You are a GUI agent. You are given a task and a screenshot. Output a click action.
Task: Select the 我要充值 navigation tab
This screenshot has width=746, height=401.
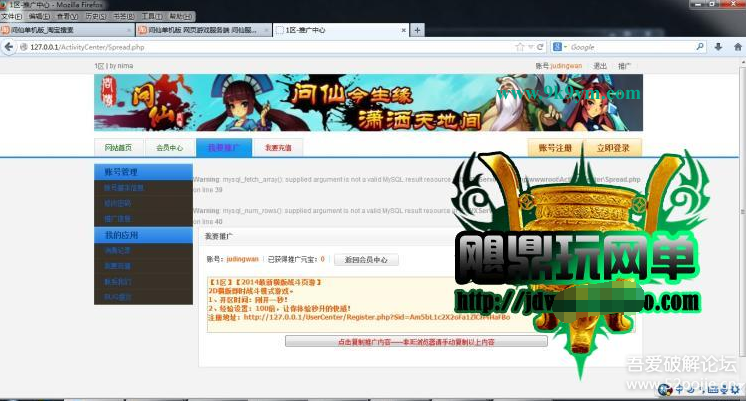pyautogui.click(x=277, y=148)
